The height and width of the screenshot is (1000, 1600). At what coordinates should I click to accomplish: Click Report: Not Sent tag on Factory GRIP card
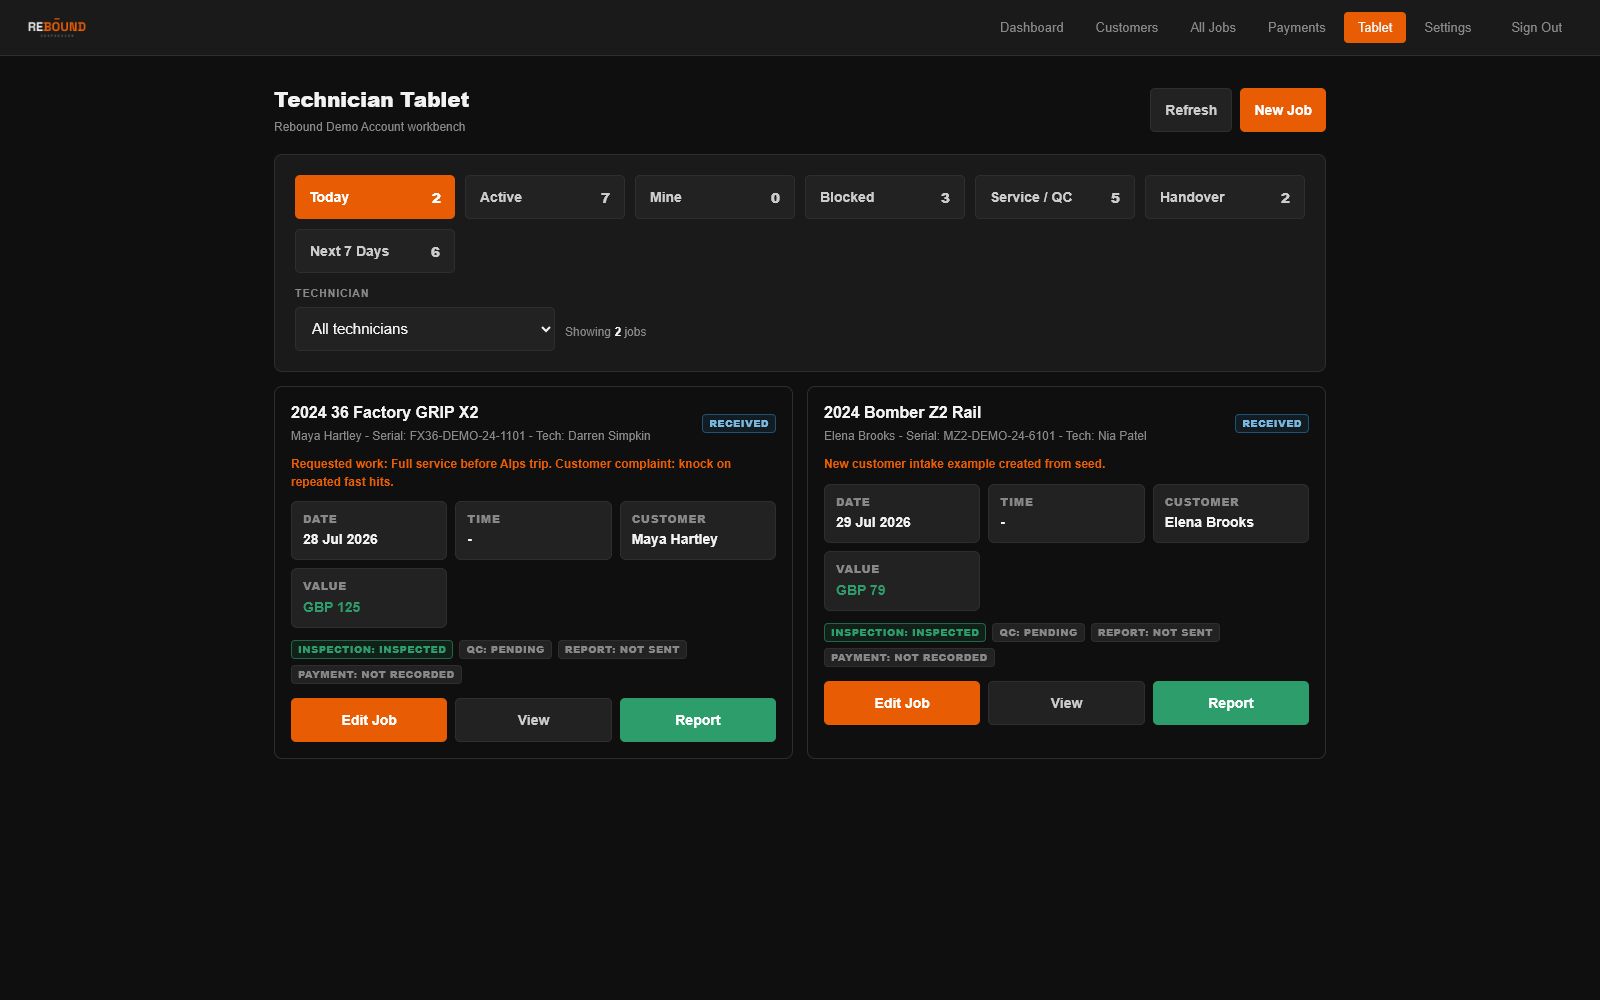[622, 650]
